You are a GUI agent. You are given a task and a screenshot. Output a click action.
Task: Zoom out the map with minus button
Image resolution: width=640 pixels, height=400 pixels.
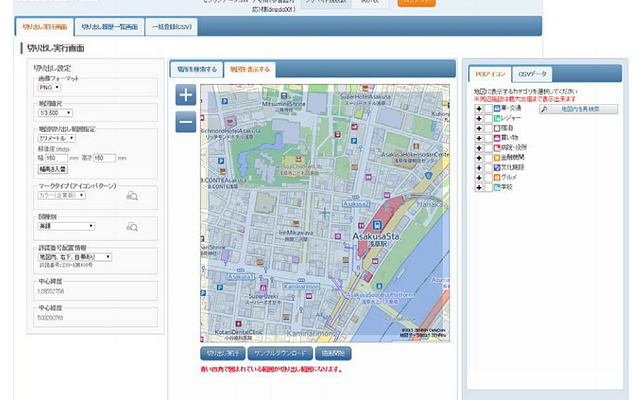(186, 122)
